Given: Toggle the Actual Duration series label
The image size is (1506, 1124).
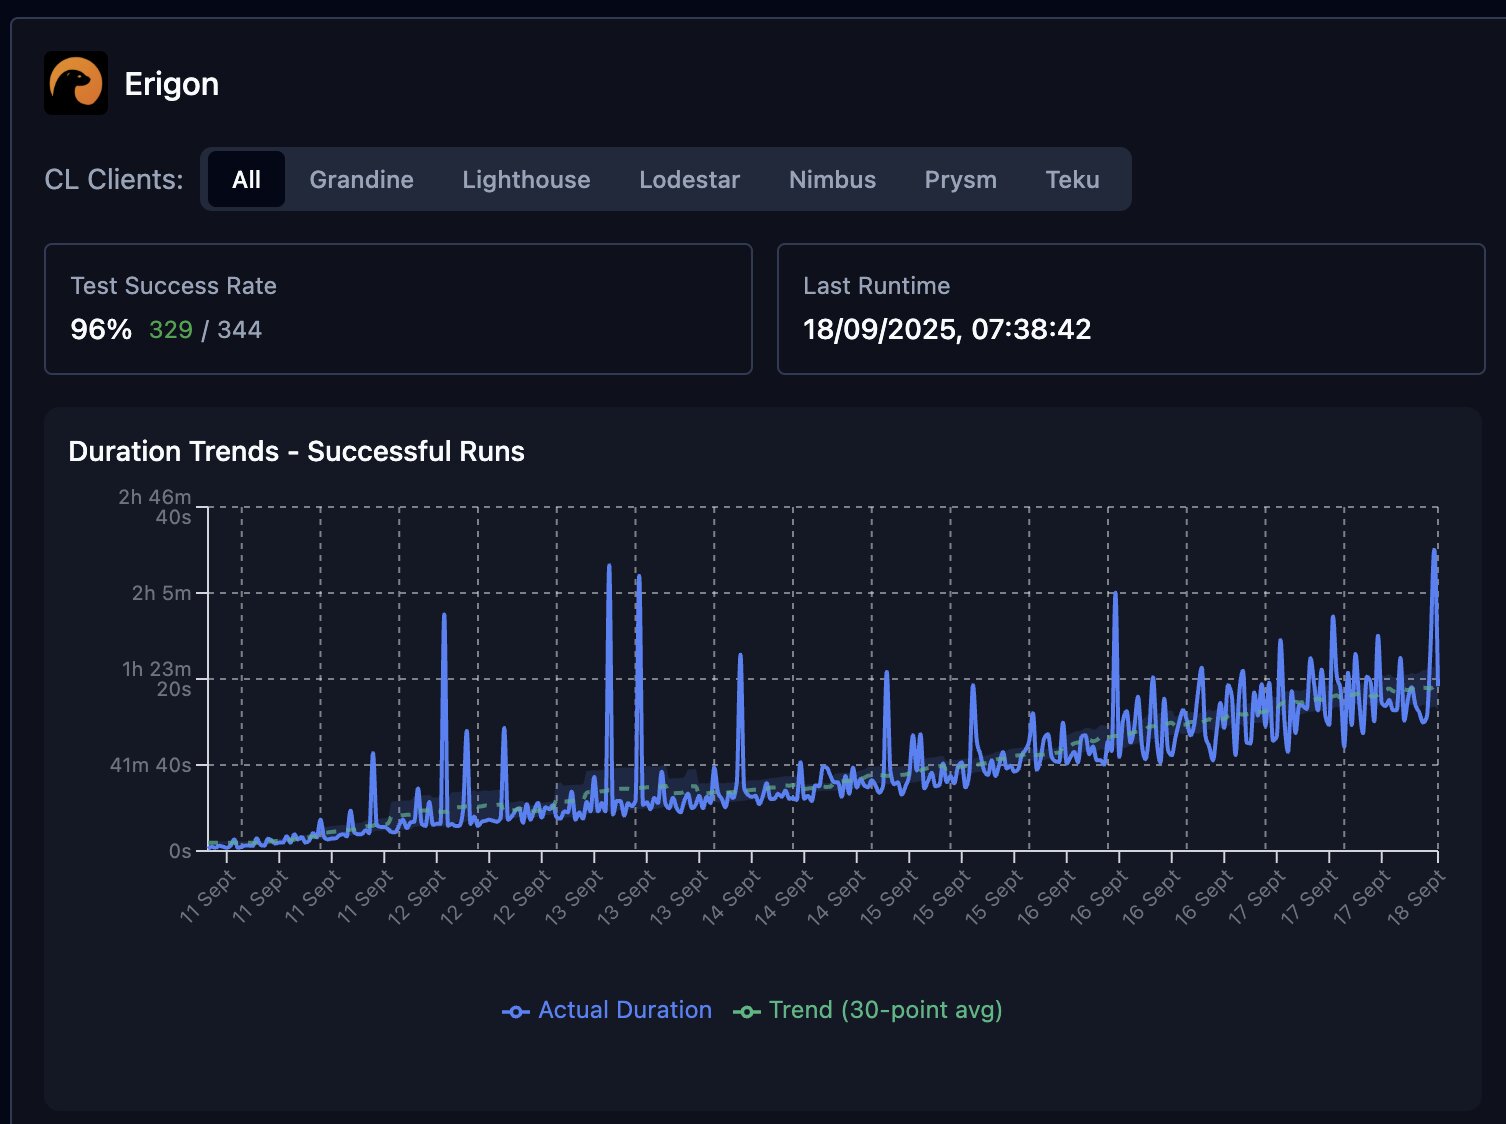Looking at the screenshot, I should click(624, 1010).
